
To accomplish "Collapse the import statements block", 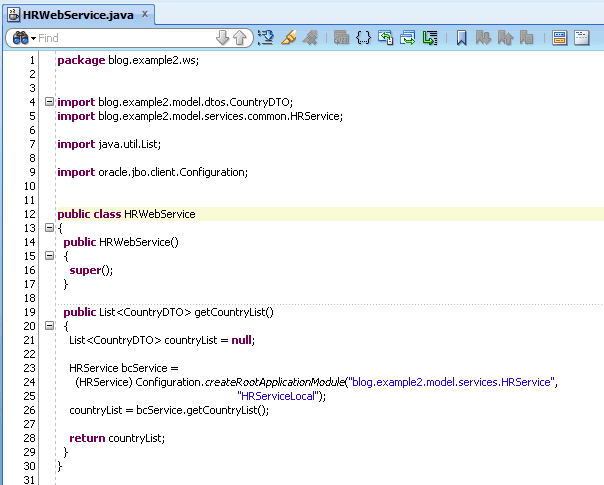I will click(49, 102).
